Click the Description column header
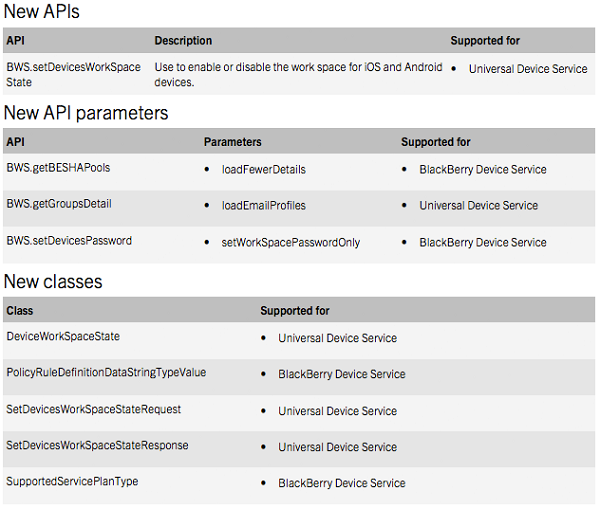Viewport: 600px width, 509px height. [183, 41]
